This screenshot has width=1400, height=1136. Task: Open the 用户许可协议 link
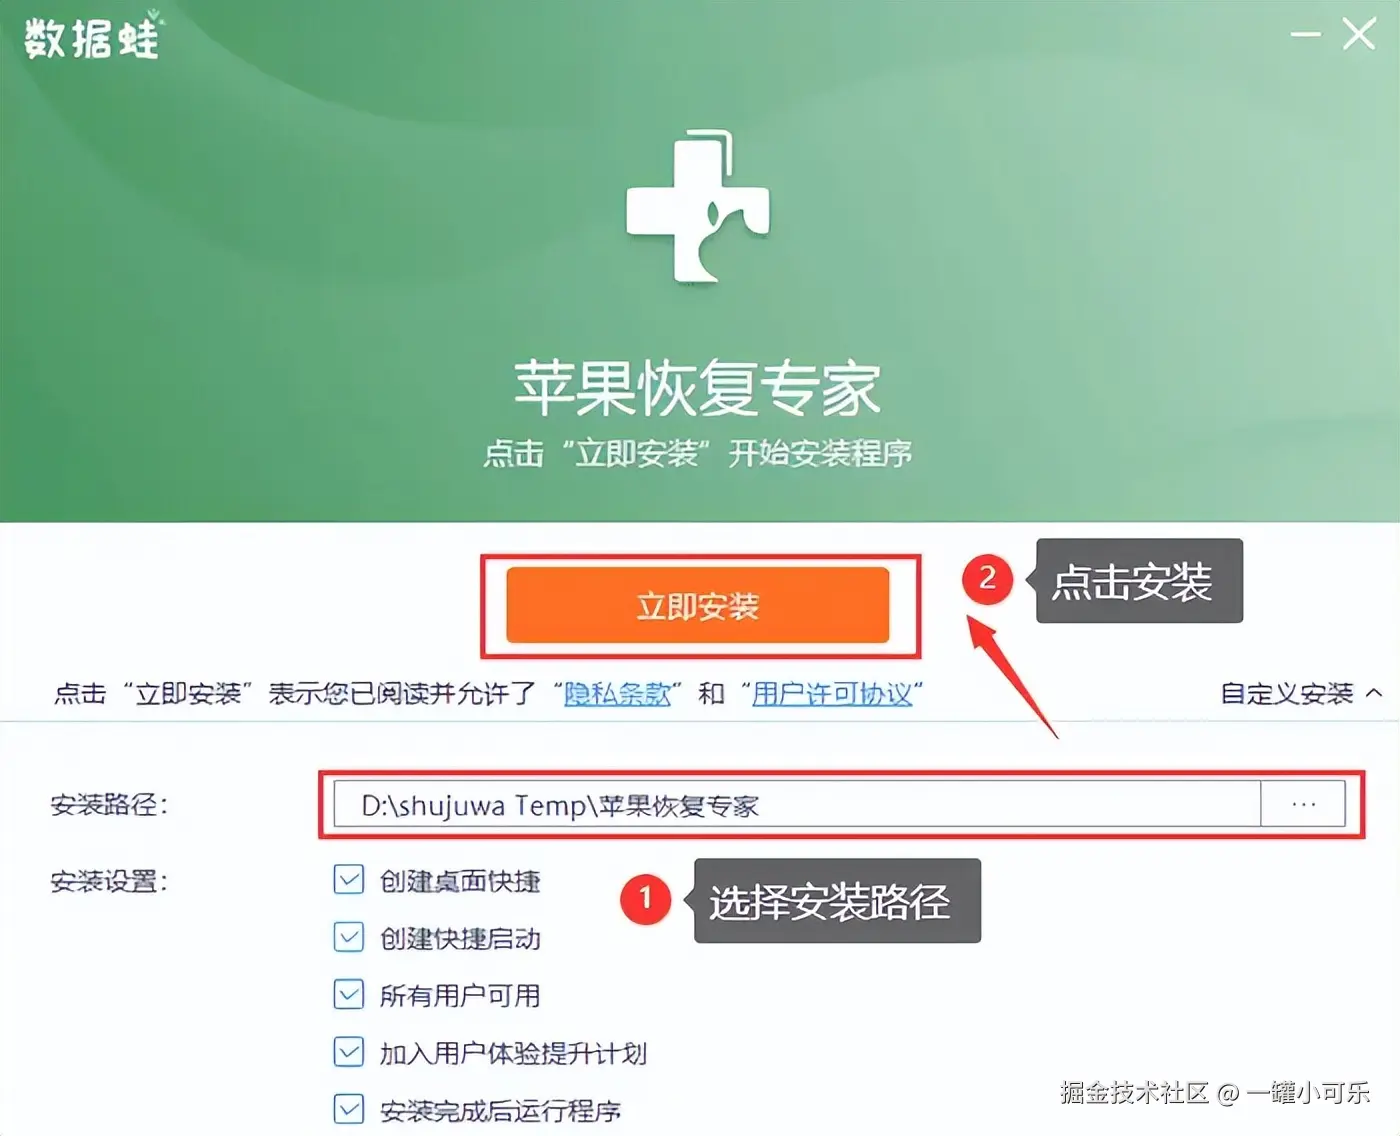click(x=832, y=693)
